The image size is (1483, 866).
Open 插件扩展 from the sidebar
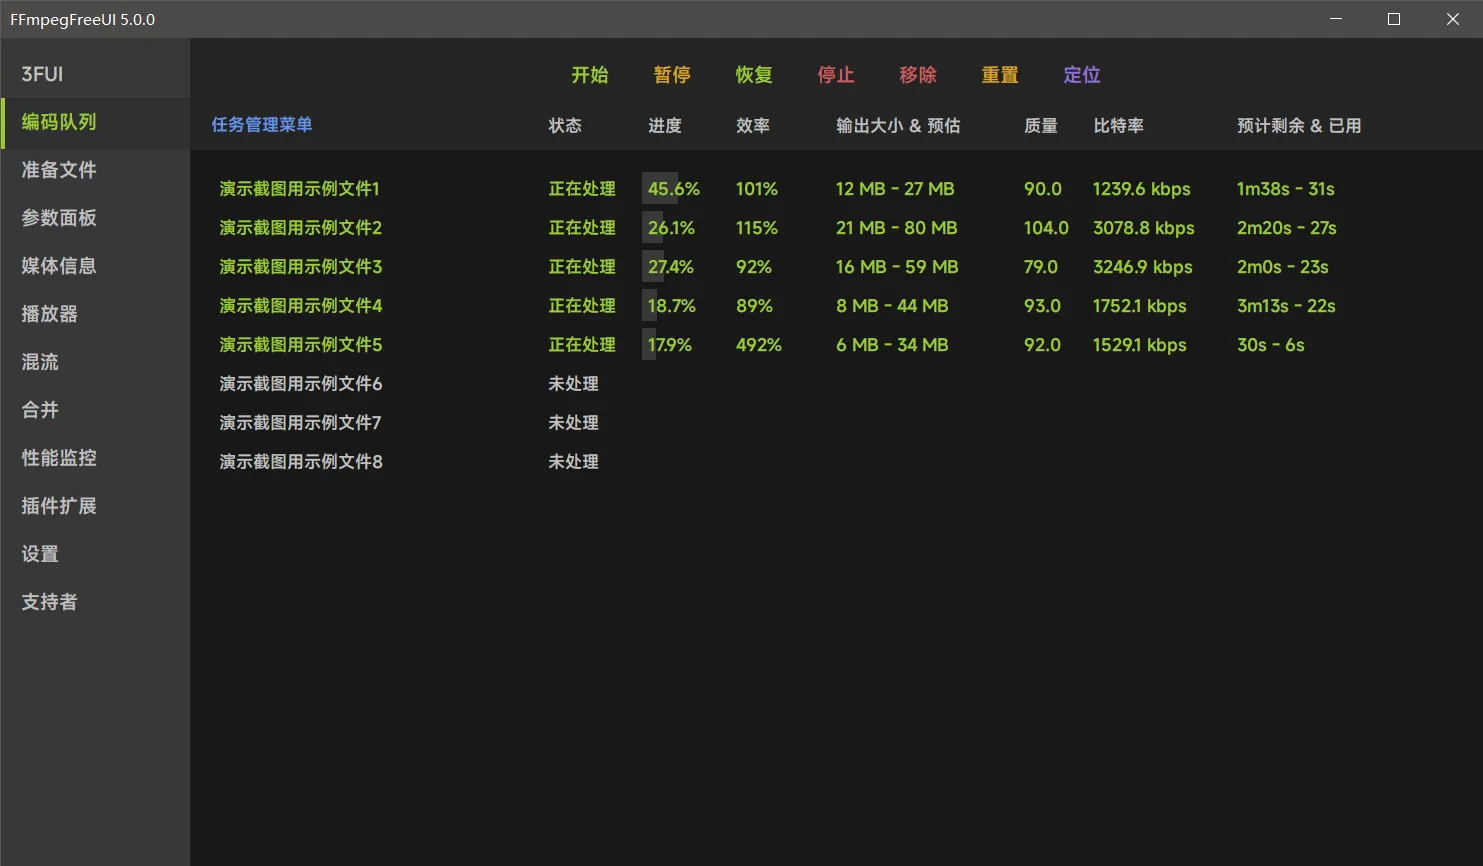click(59, 506)
